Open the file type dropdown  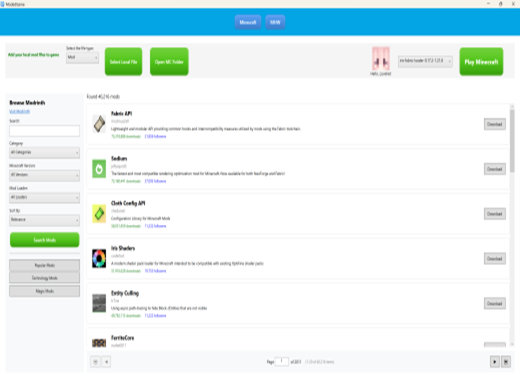pyautogui.click(x=82, y=57)
